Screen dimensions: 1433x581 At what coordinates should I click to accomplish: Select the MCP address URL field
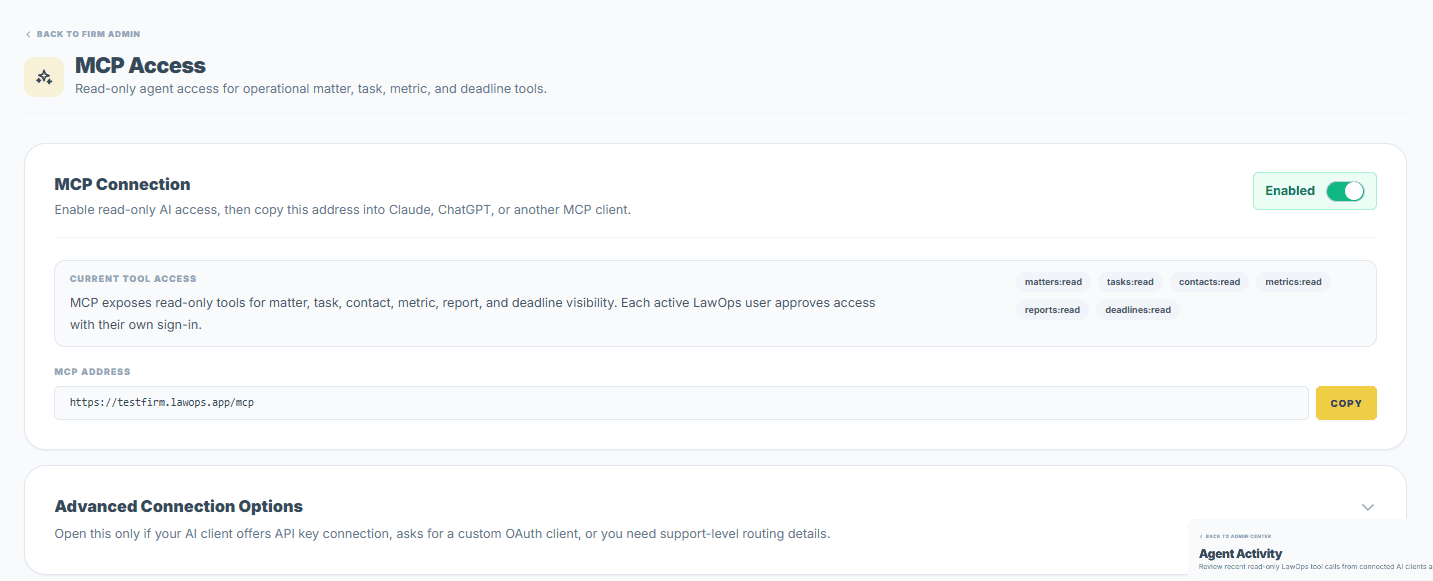681,403
